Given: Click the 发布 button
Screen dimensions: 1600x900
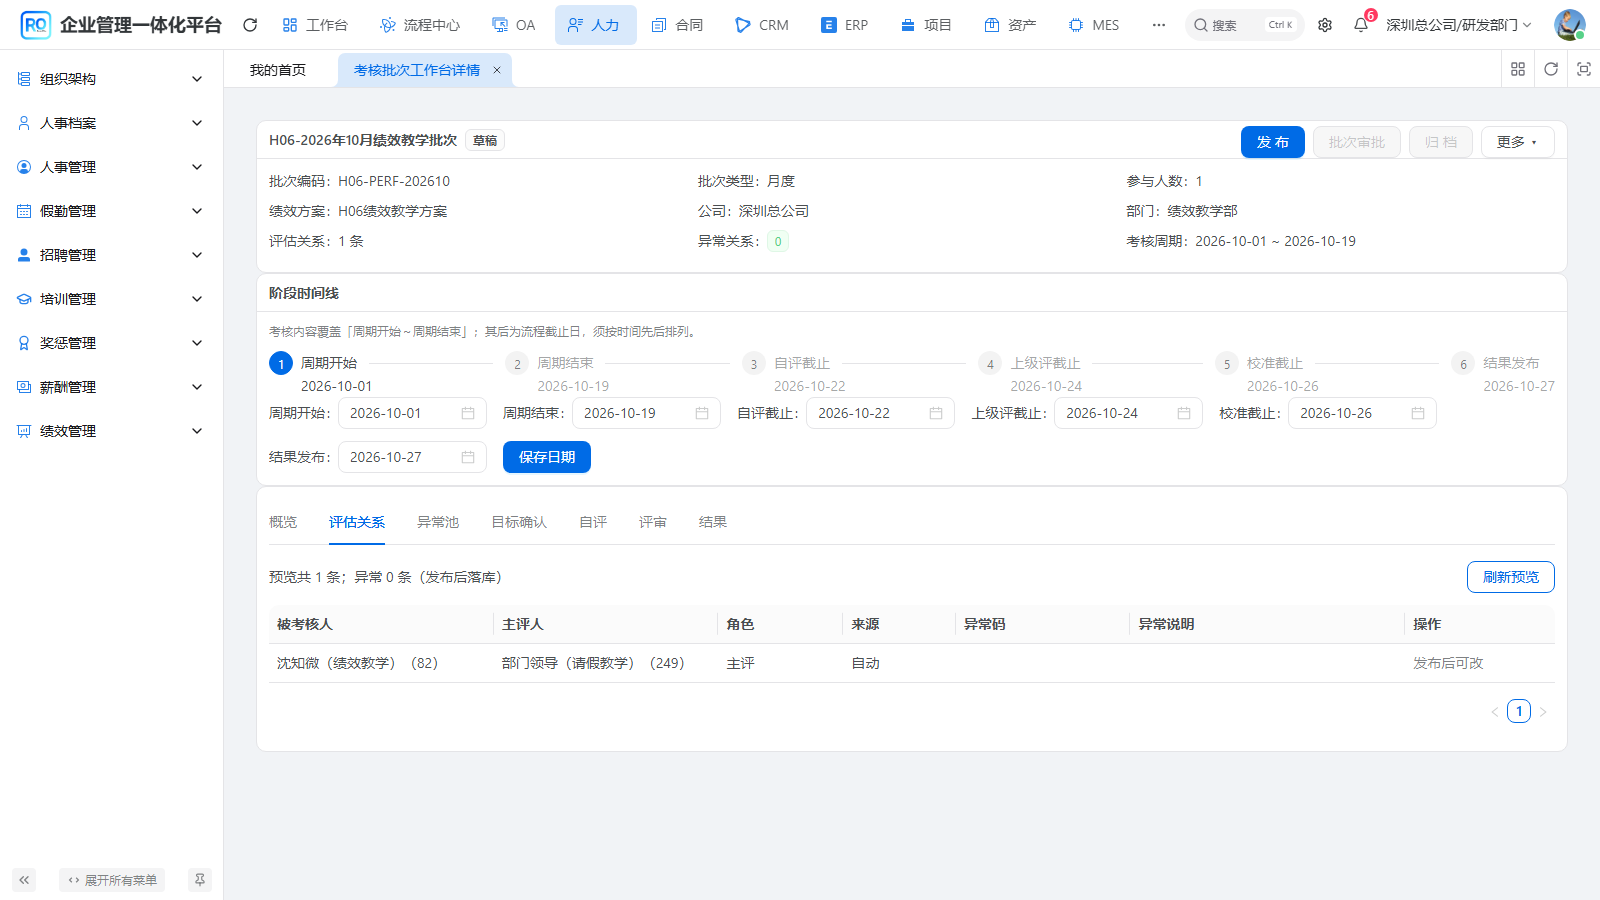Looking at the screenshot, I should click(x=1273, y=142).
